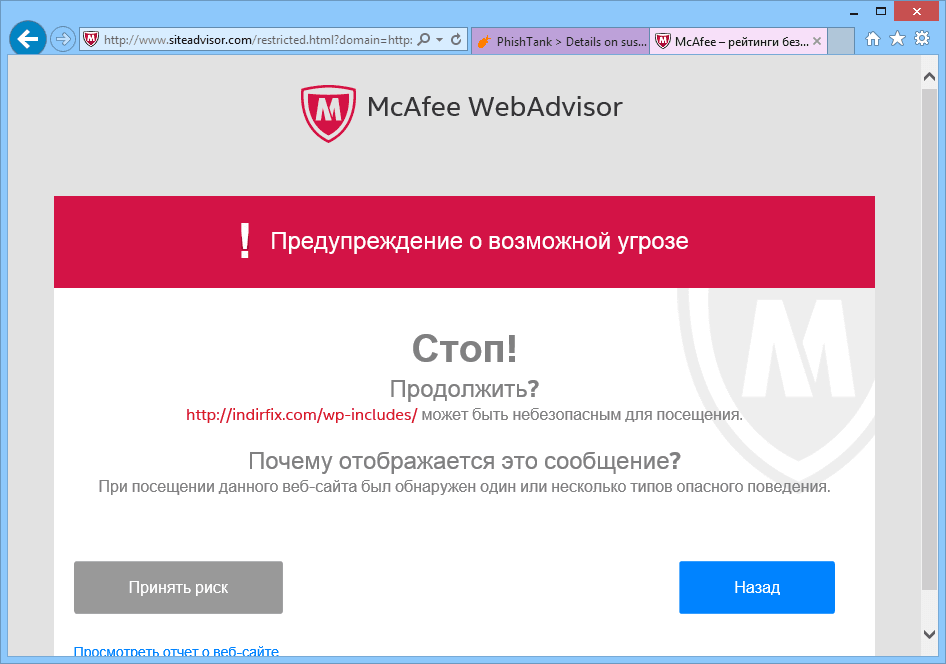The height and width of the screenshot is (664, 946).
Task: Open the Просмотреть отчет о веб-сайте link
Action: (176, 651)
